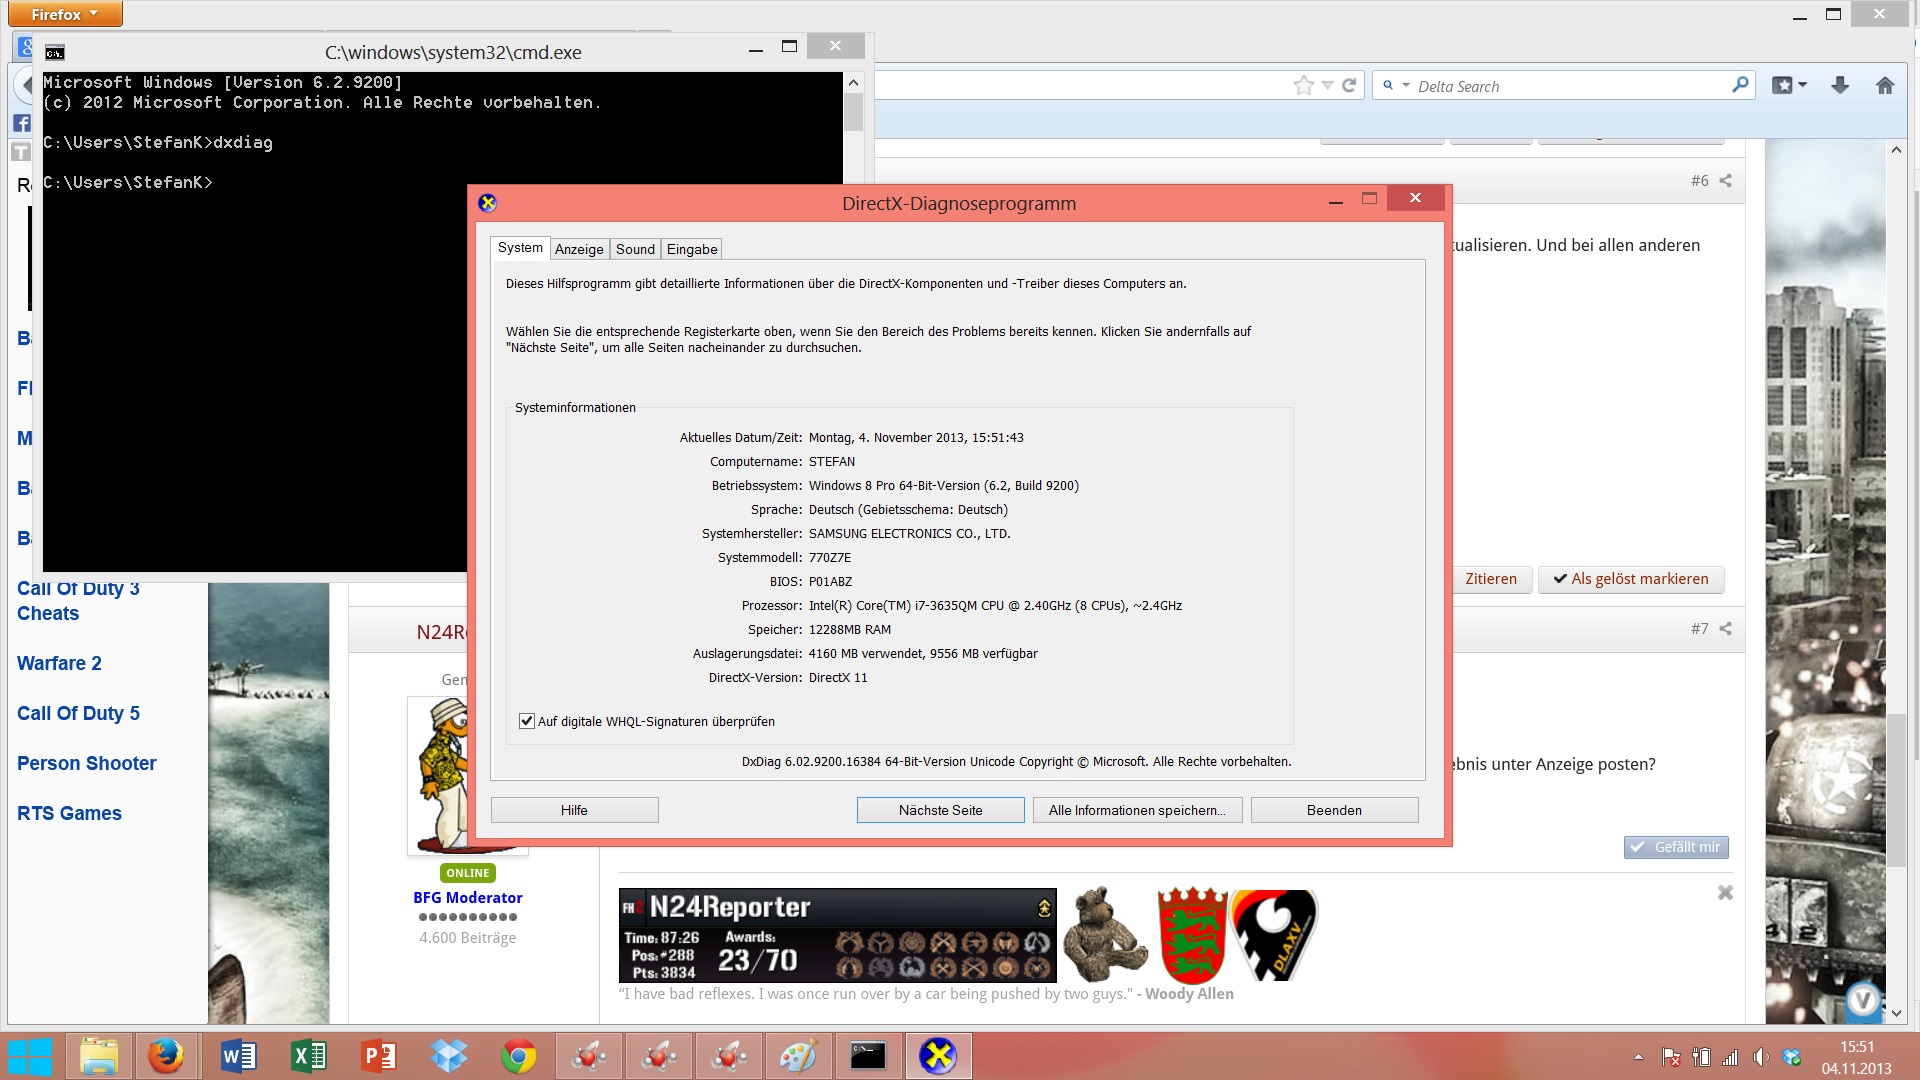Image resolution: width=1920 pixels, height=1080 pixels.
Task: Launch Word from the taskbar
Action: (238, 1056)
